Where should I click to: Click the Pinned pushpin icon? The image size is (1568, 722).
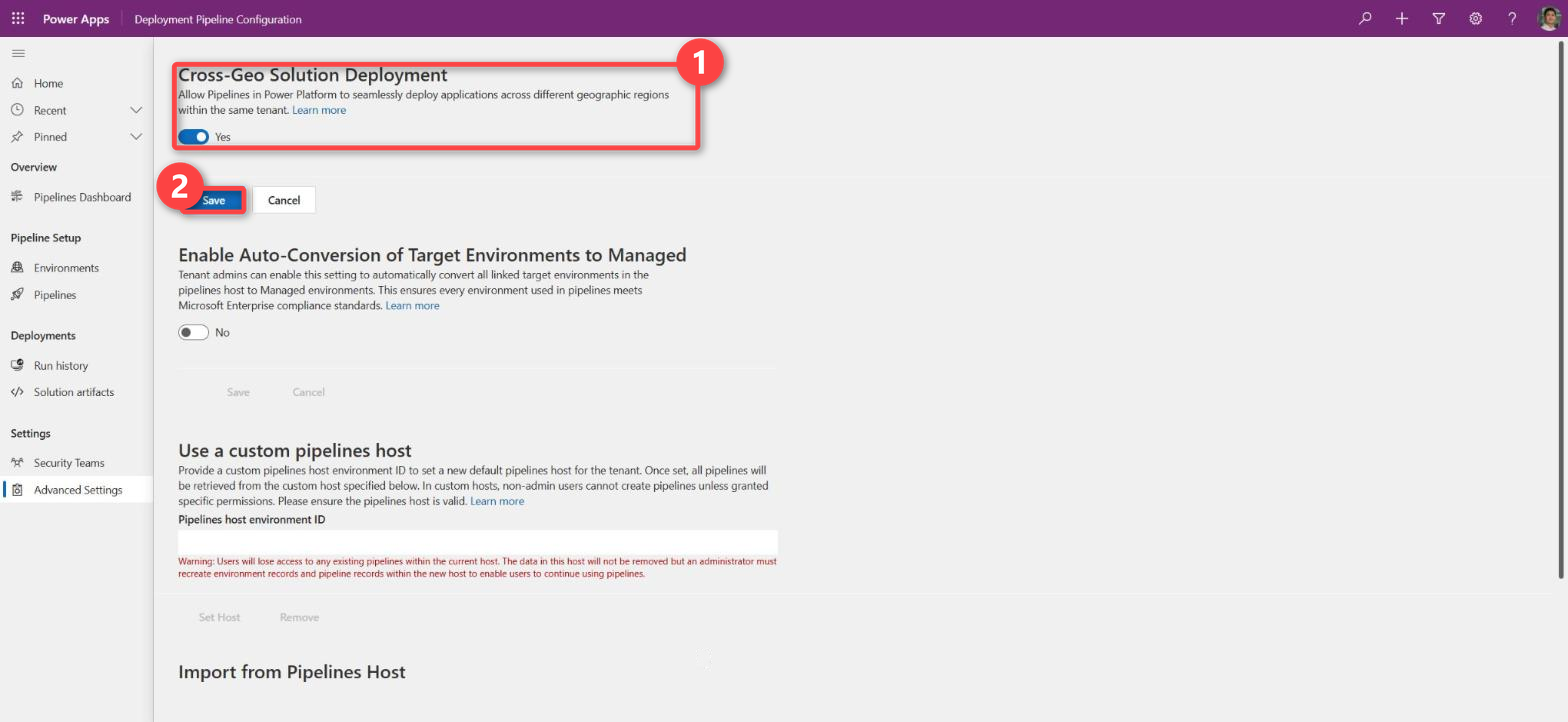[17, 137]
